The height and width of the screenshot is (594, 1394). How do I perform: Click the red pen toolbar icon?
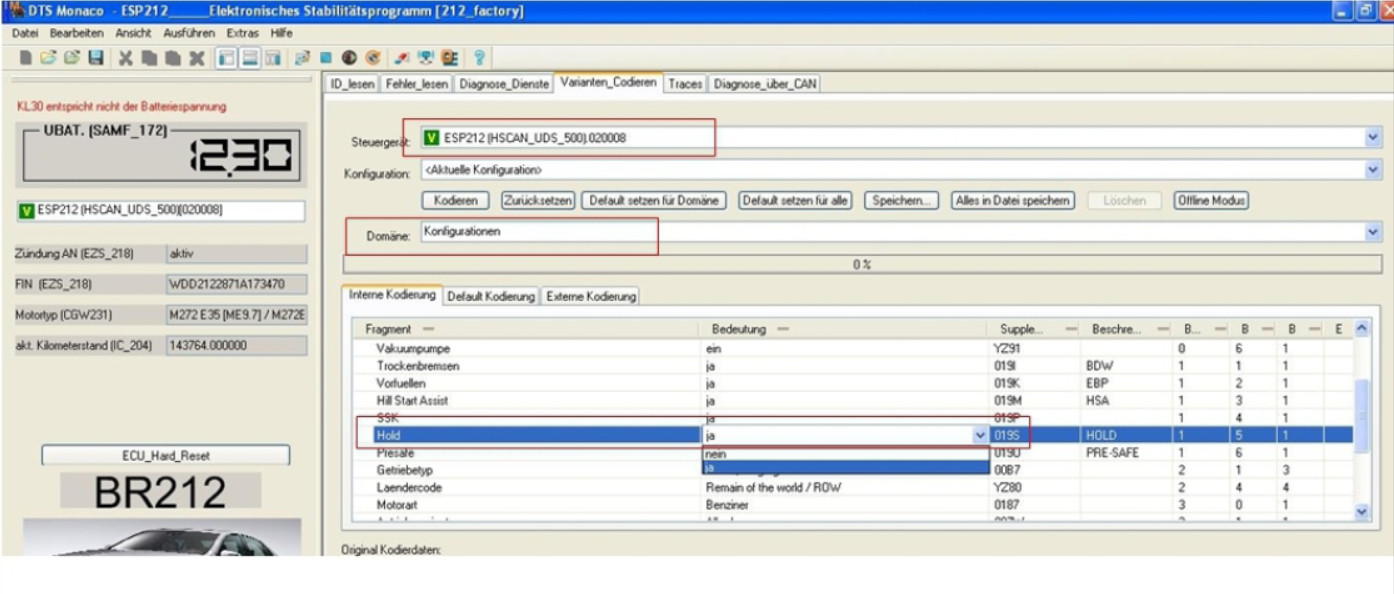click(x=402, y=57)
